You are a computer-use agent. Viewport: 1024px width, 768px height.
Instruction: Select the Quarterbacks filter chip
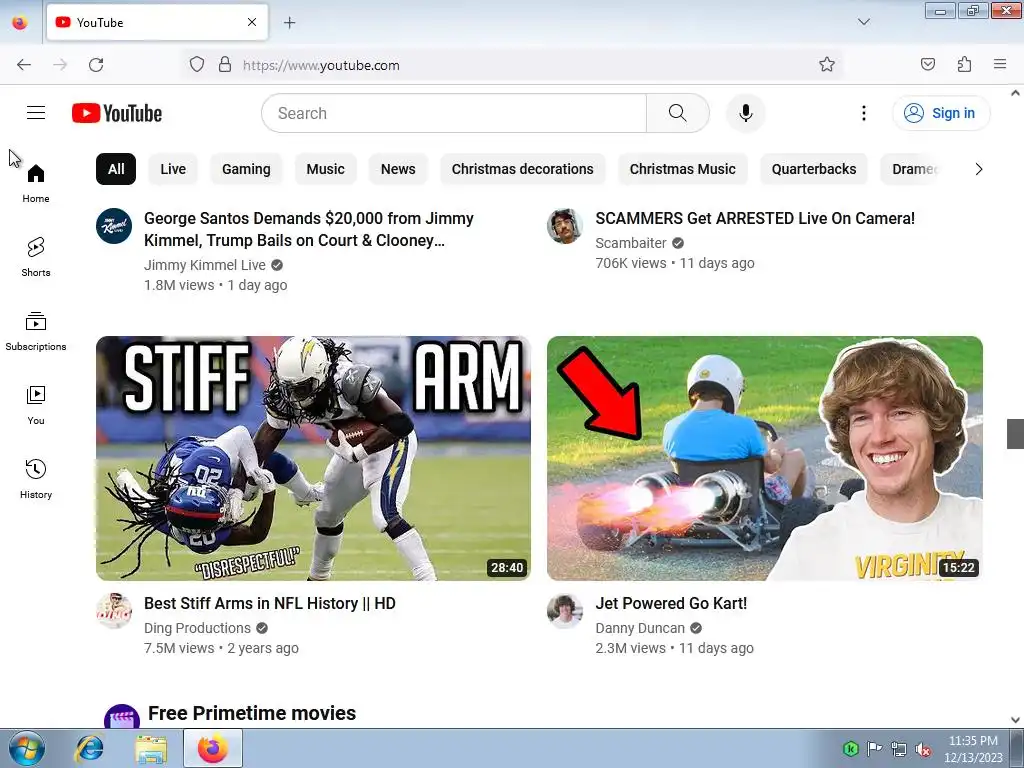pyautogui.click(x=814, y=169)
